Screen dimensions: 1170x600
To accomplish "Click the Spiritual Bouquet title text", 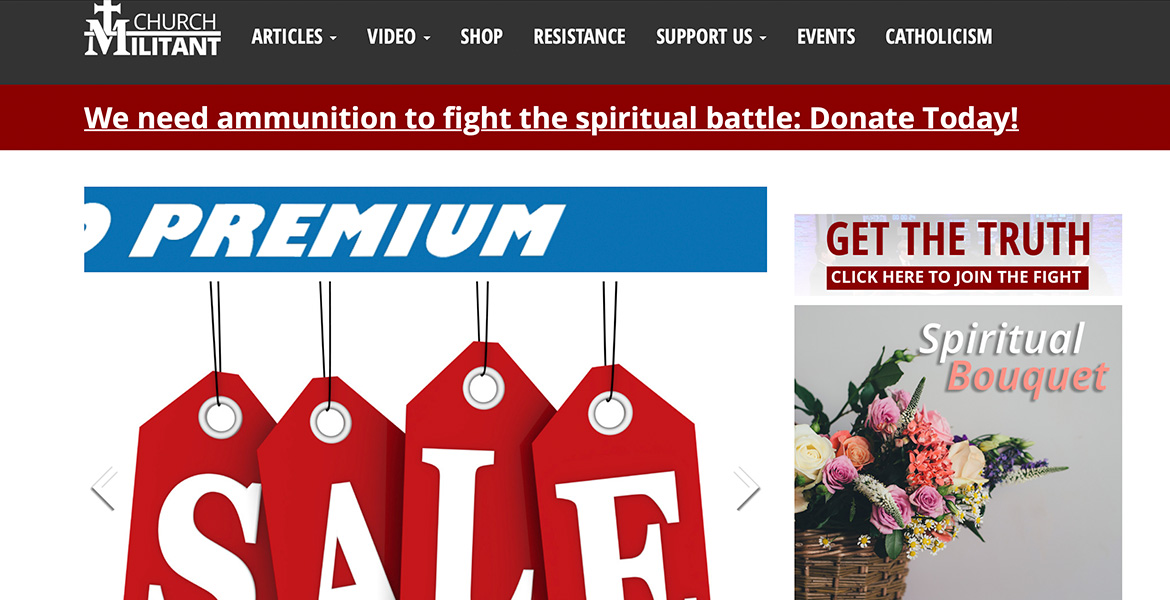I will [x=1014, y=358].
